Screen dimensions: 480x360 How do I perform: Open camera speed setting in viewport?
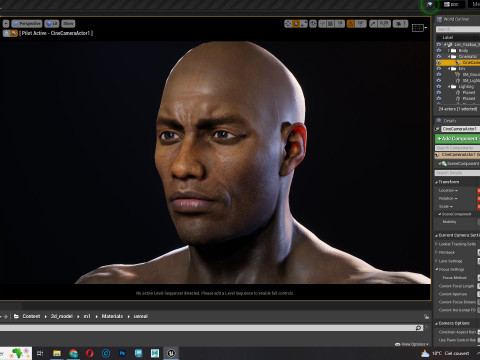(400, 24)
